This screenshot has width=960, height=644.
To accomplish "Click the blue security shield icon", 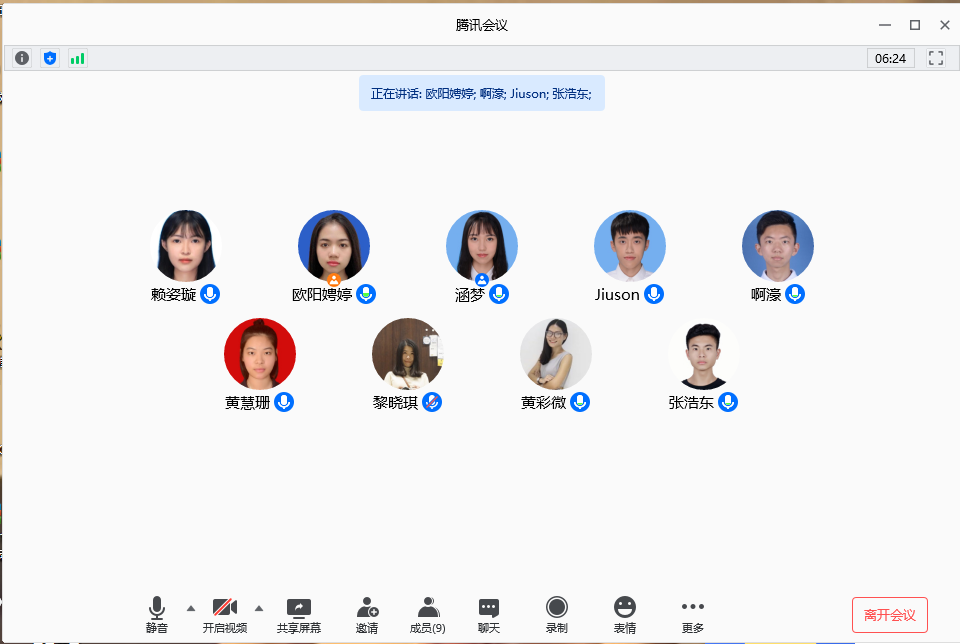I will (x=50, y=58).
